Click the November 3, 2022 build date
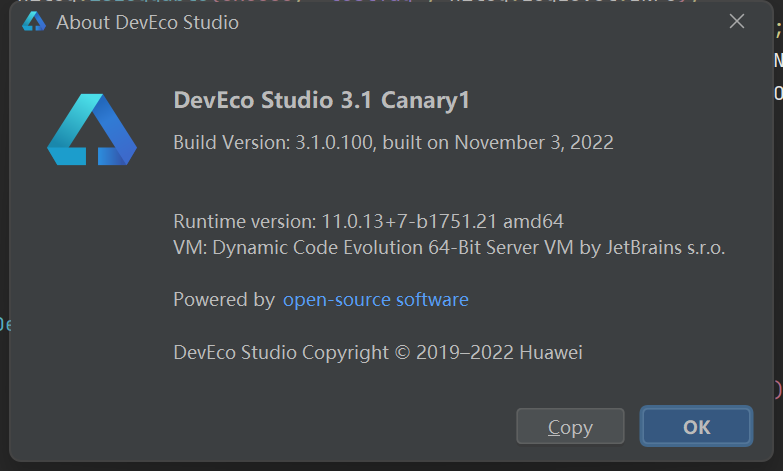Screen dimensions: 783x471 (534, 143)
